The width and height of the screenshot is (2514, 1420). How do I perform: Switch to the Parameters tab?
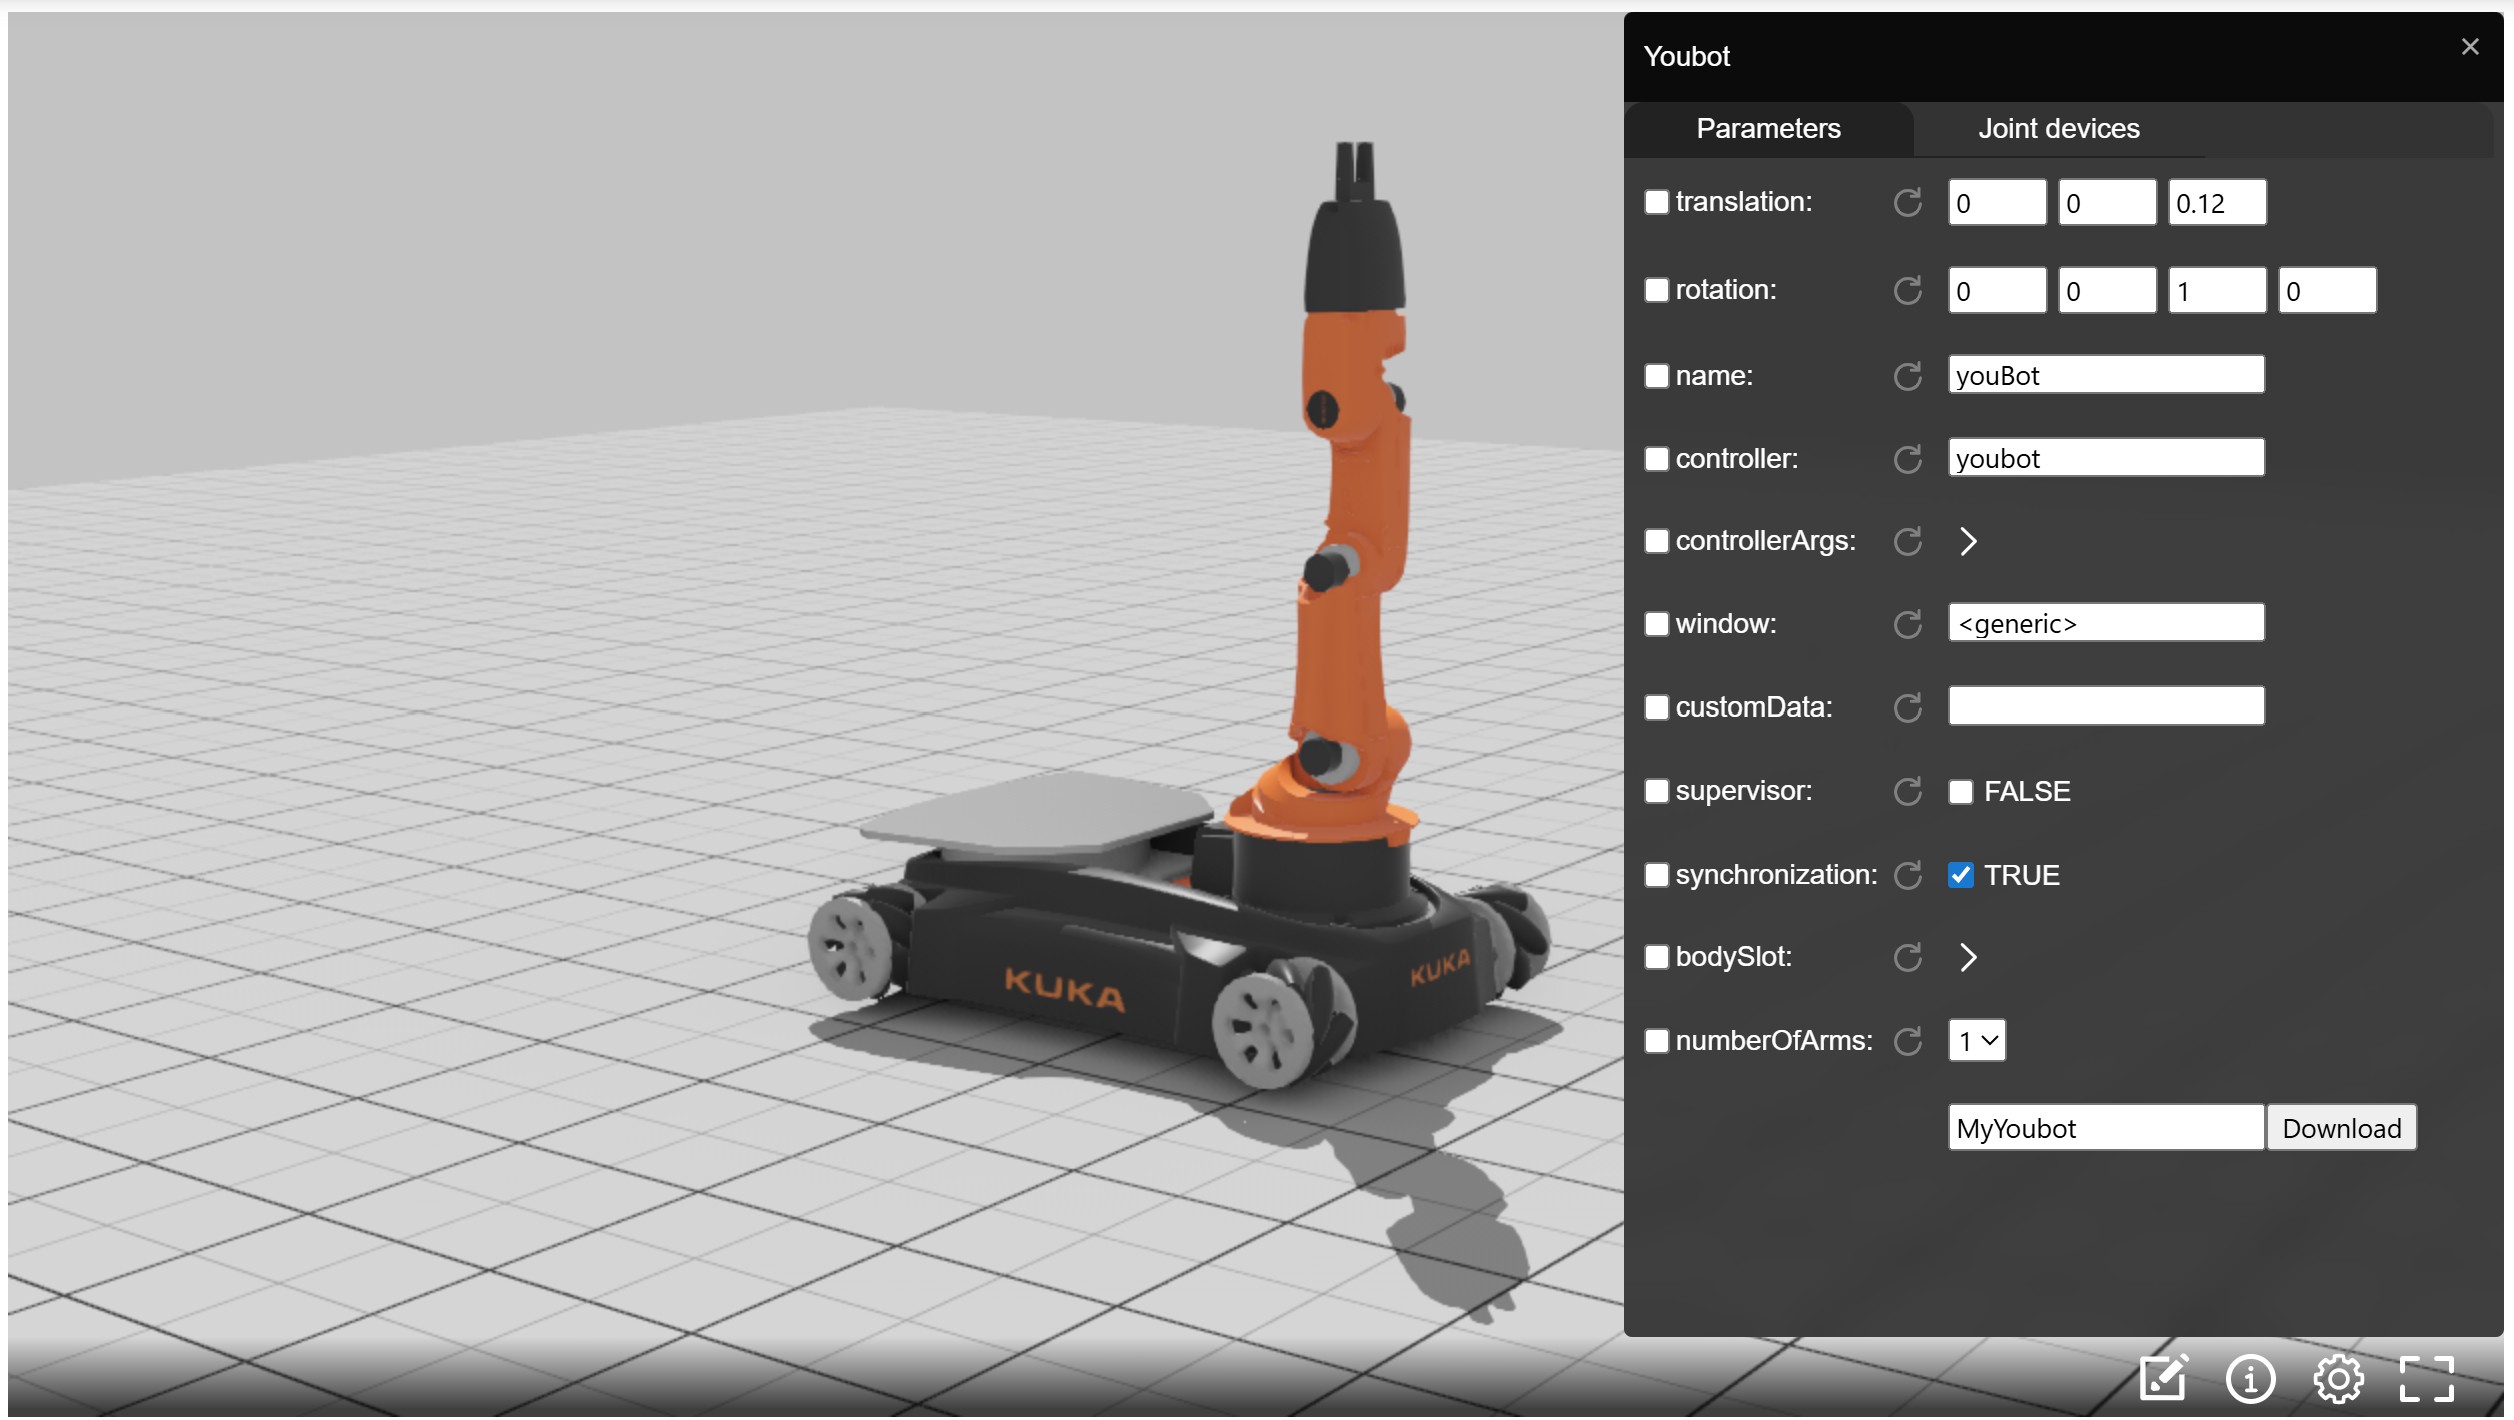(x=1768, y=129)
